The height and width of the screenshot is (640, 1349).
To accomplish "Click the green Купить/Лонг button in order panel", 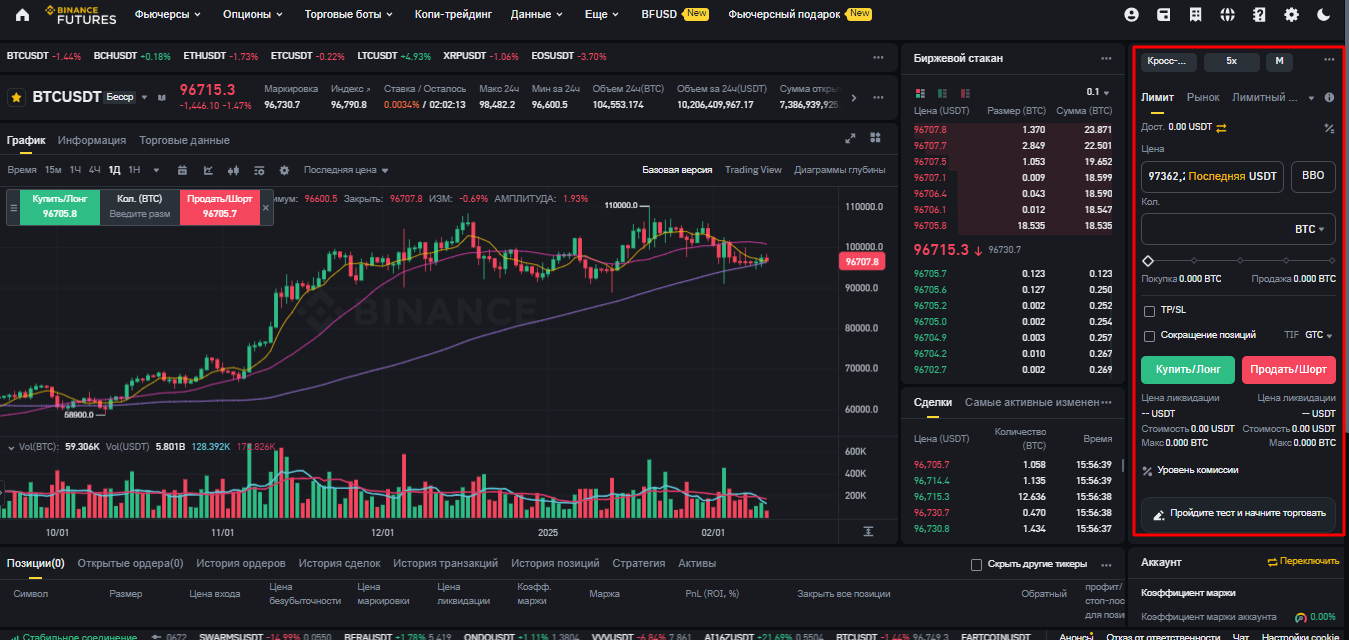I will [x=1187, y=370].
